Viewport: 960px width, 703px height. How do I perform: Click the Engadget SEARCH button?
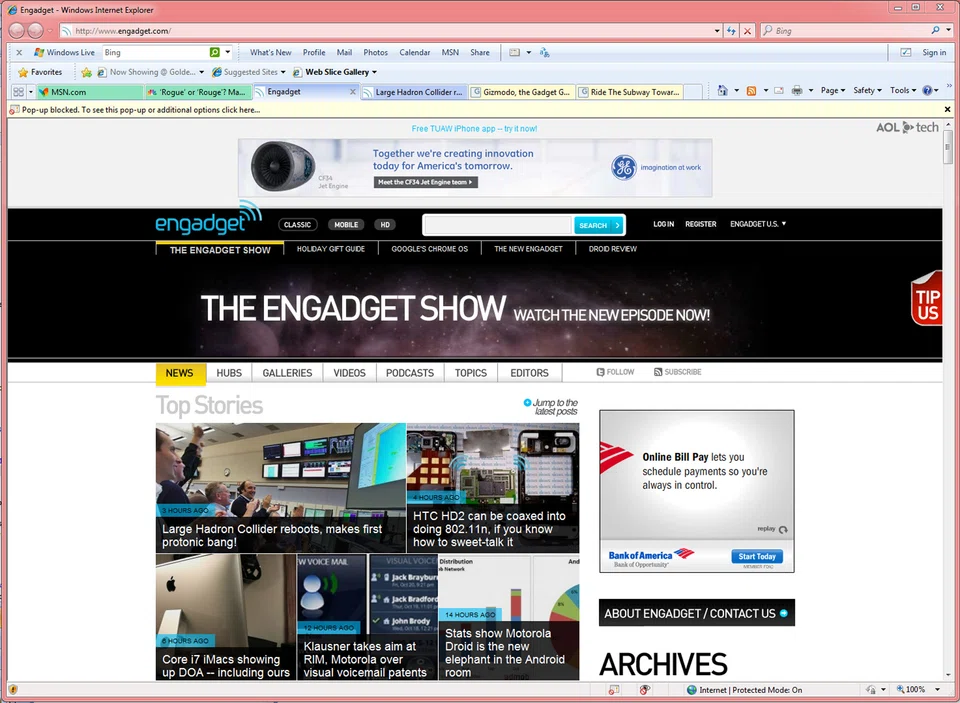[598, 225]
